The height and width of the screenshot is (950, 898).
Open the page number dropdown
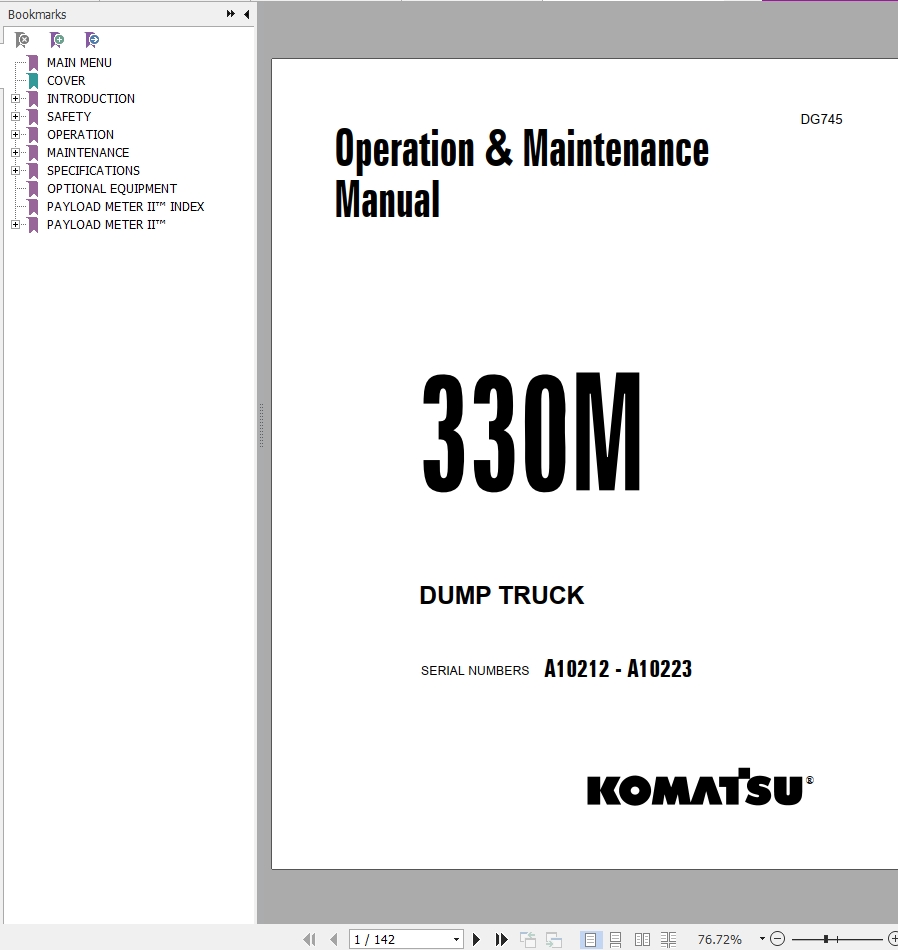click(456, 940)
